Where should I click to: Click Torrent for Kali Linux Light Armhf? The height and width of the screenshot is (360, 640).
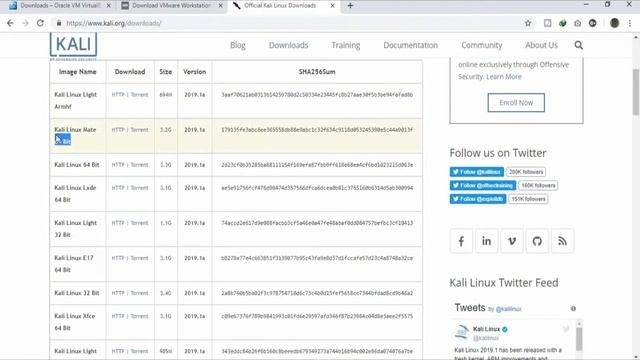(x=140, y=95)
